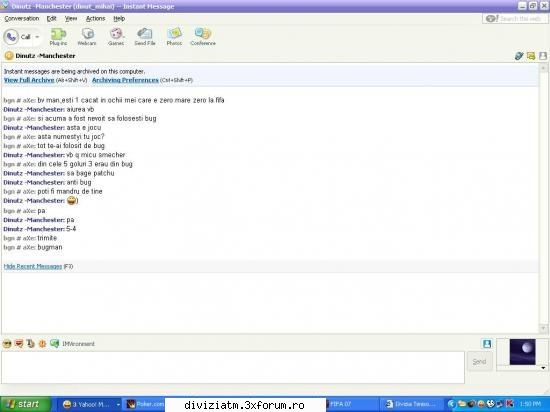550x412 pixels.
Task: Expand grouped Yahoo taskbar dropdown arrow
Action: 118,404
